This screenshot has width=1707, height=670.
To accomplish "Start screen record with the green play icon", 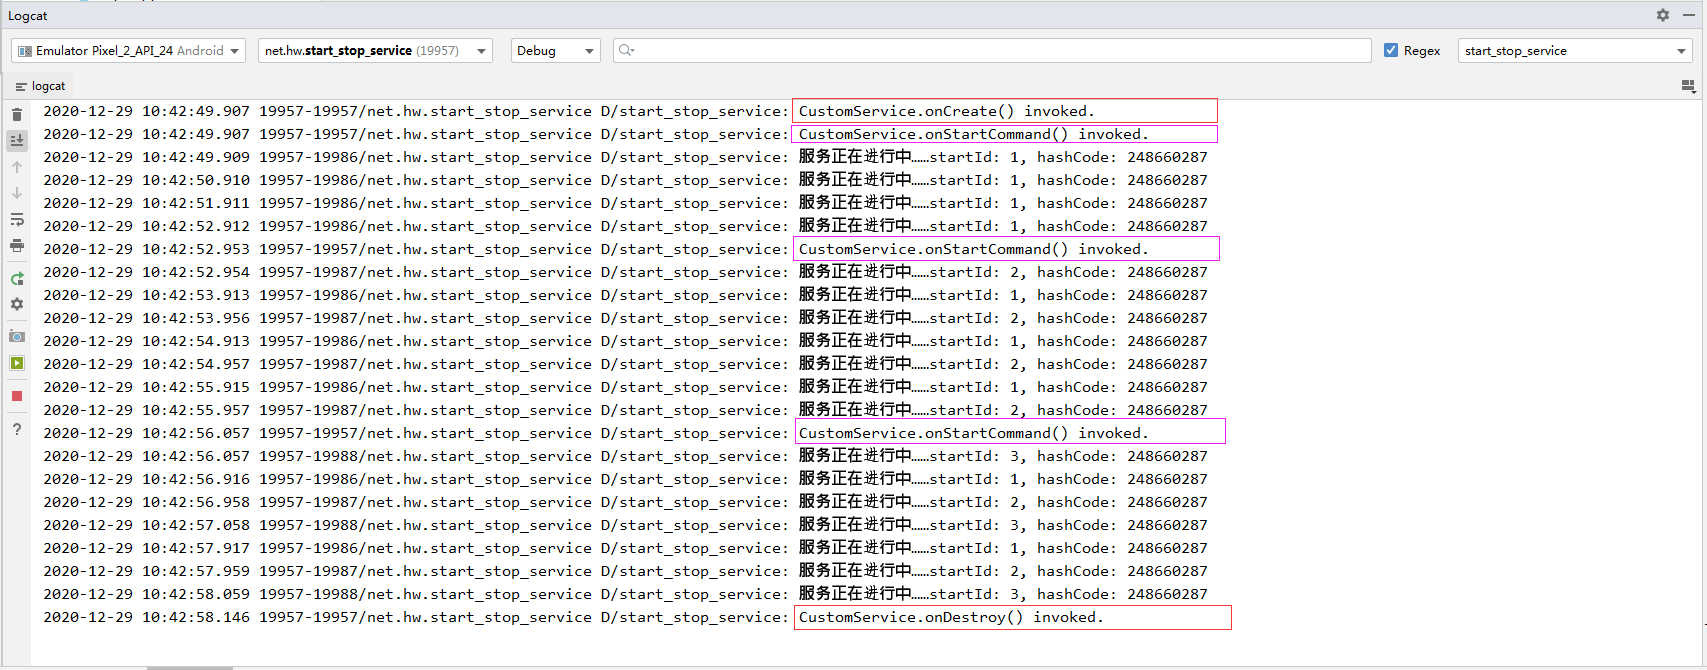I will [x=17, y=363].
